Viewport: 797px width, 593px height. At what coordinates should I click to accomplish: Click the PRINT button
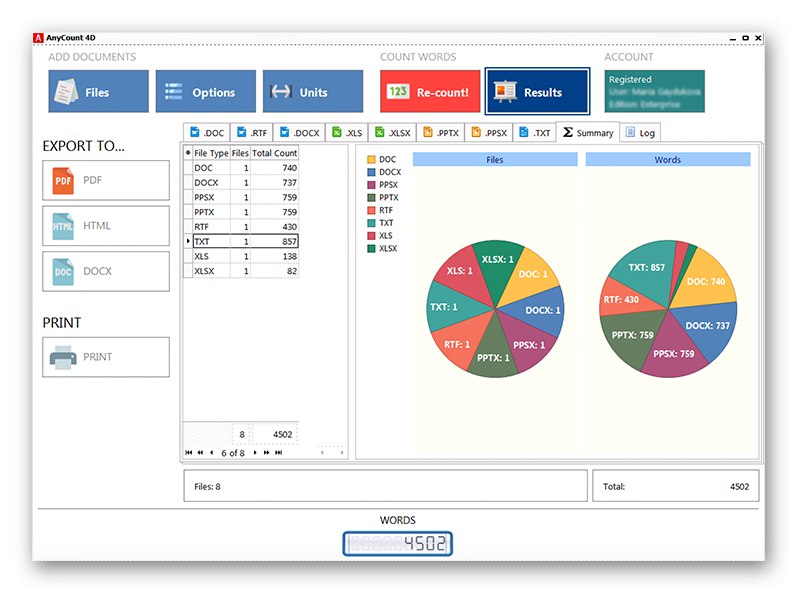(x=106, y=357)
